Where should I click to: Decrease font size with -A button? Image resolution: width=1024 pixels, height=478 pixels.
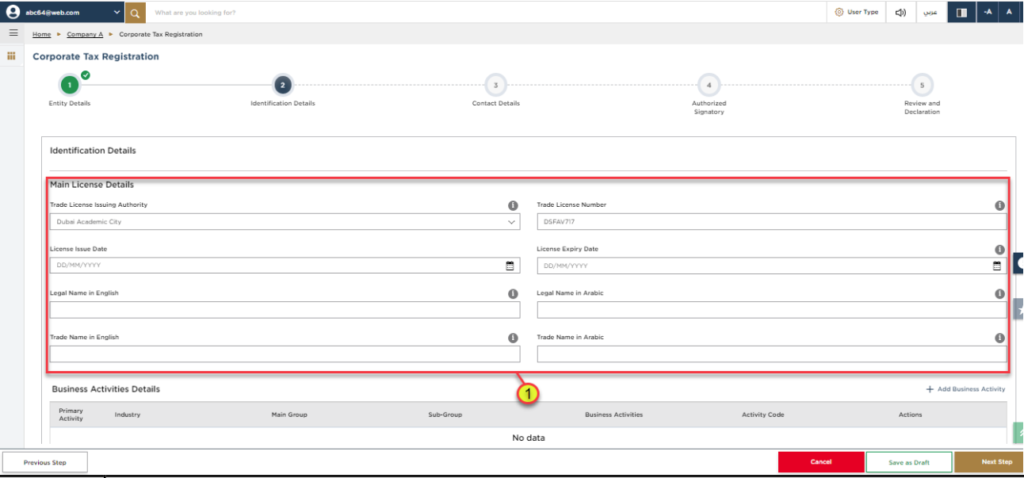point(988,12)
